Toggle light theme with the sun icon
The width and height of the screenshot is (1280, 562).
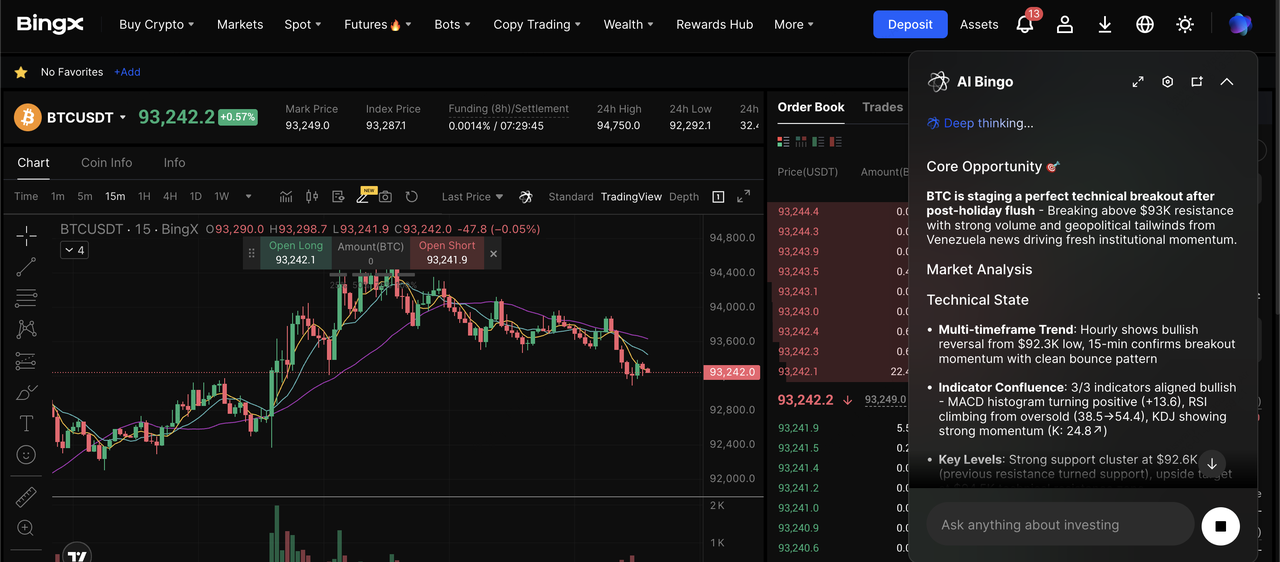coord(1185,25)
